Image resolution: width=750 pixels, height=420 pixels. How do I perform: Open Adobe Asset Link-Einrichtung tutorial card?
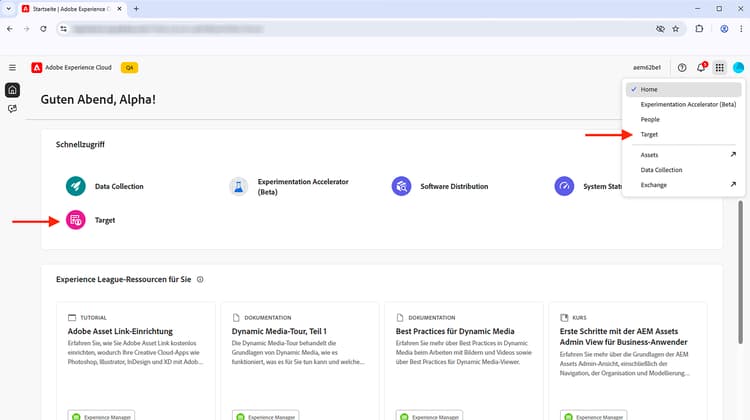click(136, 361)
